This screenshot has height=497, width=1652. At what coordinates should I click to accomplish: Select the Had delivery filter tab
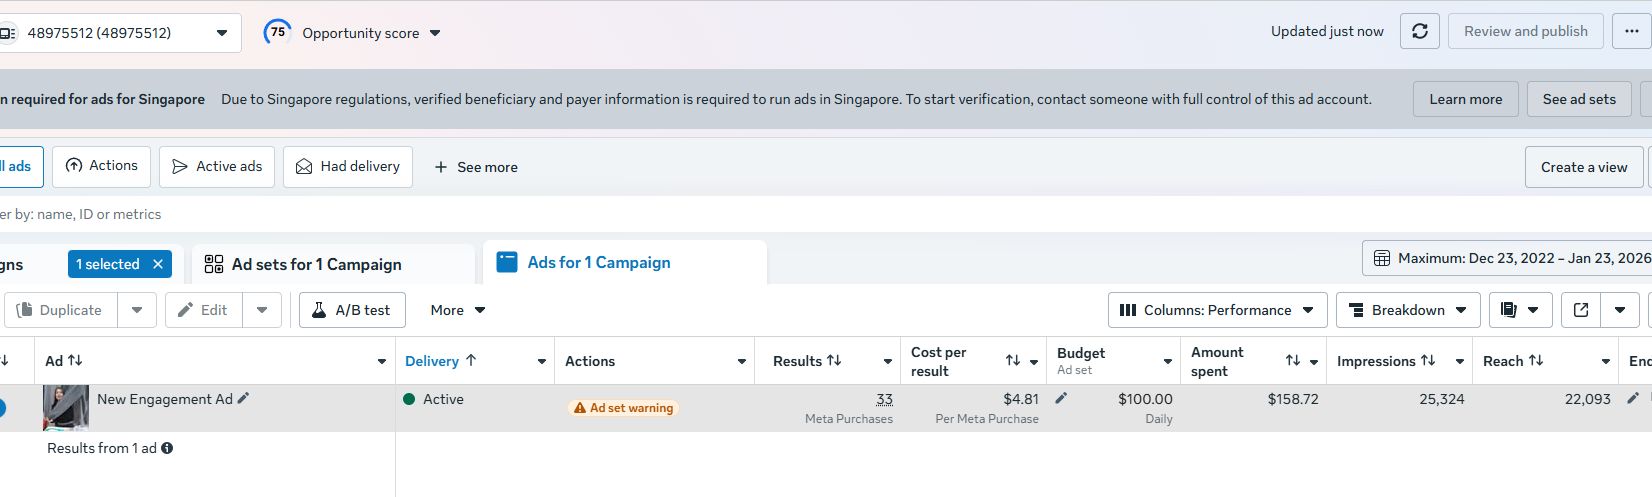point(348,167)
